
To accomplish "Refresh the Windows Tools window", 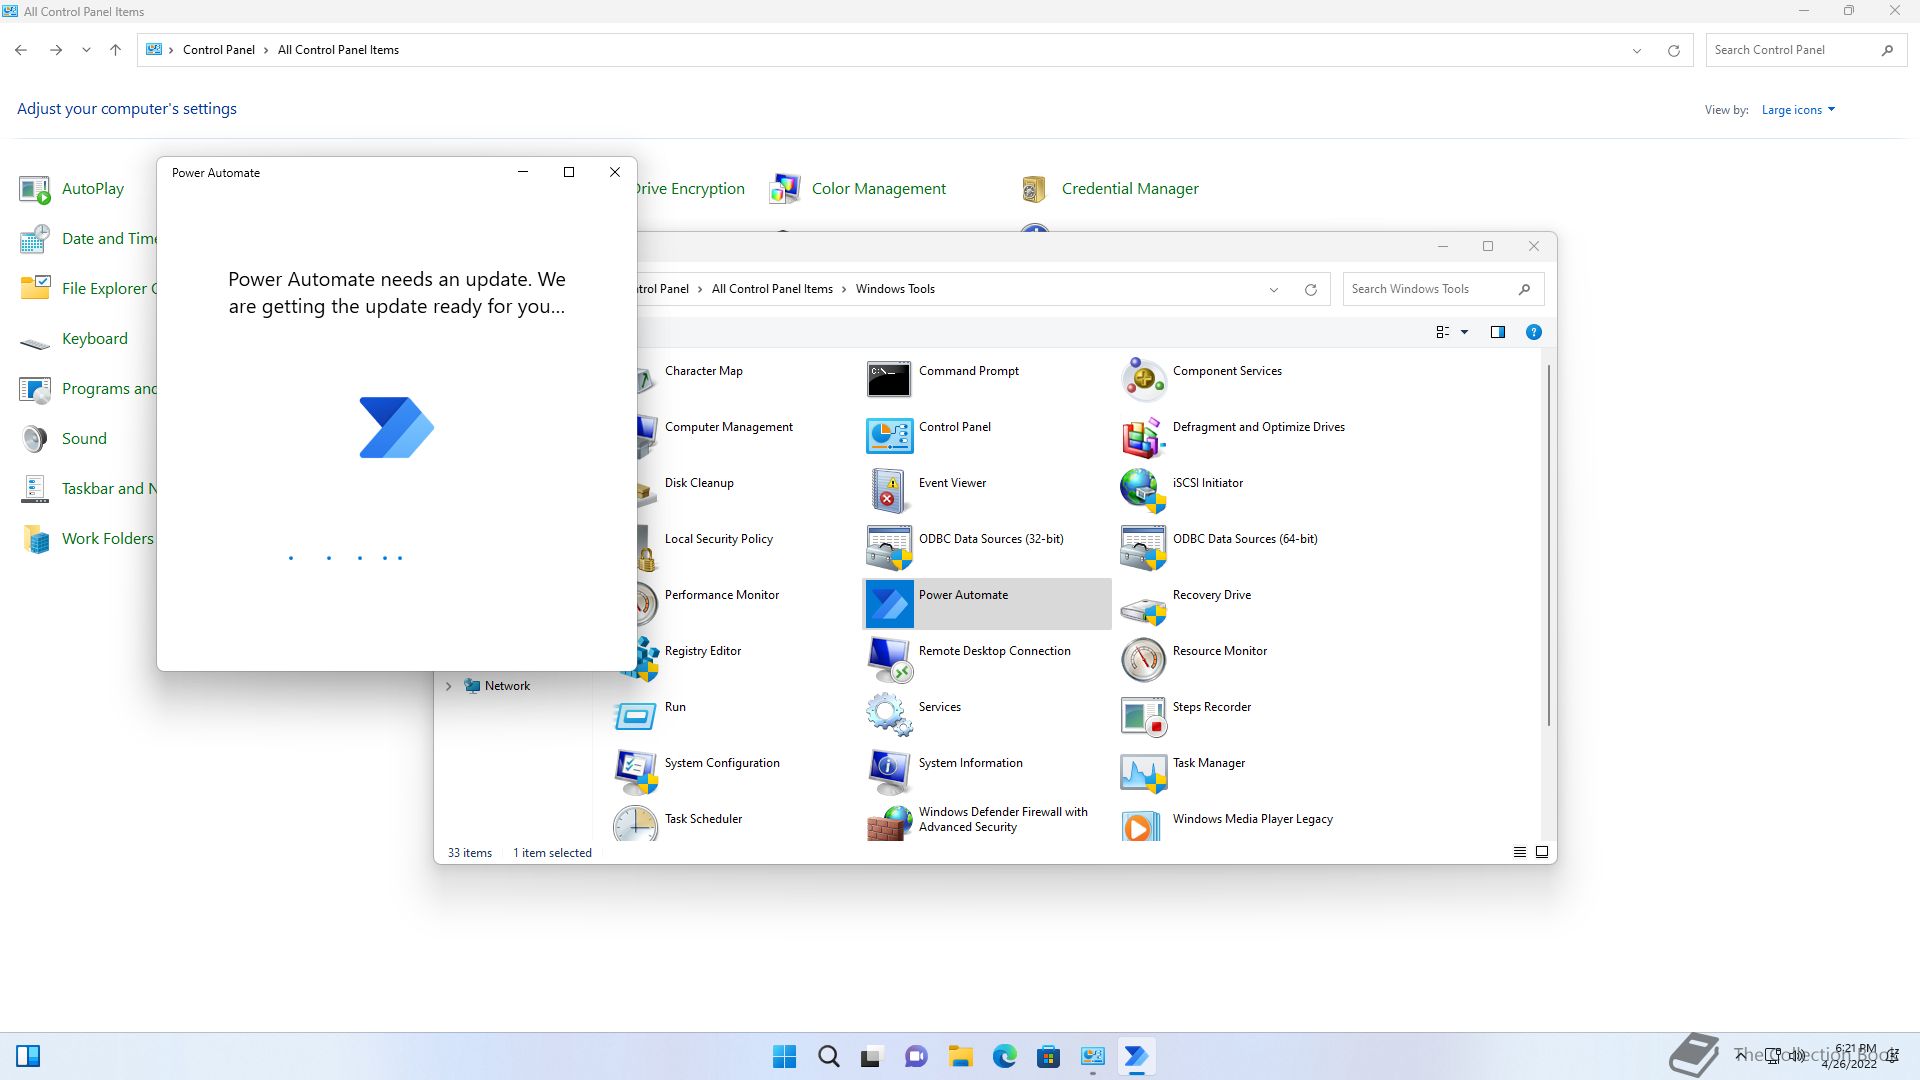I will pos(1310,289).
